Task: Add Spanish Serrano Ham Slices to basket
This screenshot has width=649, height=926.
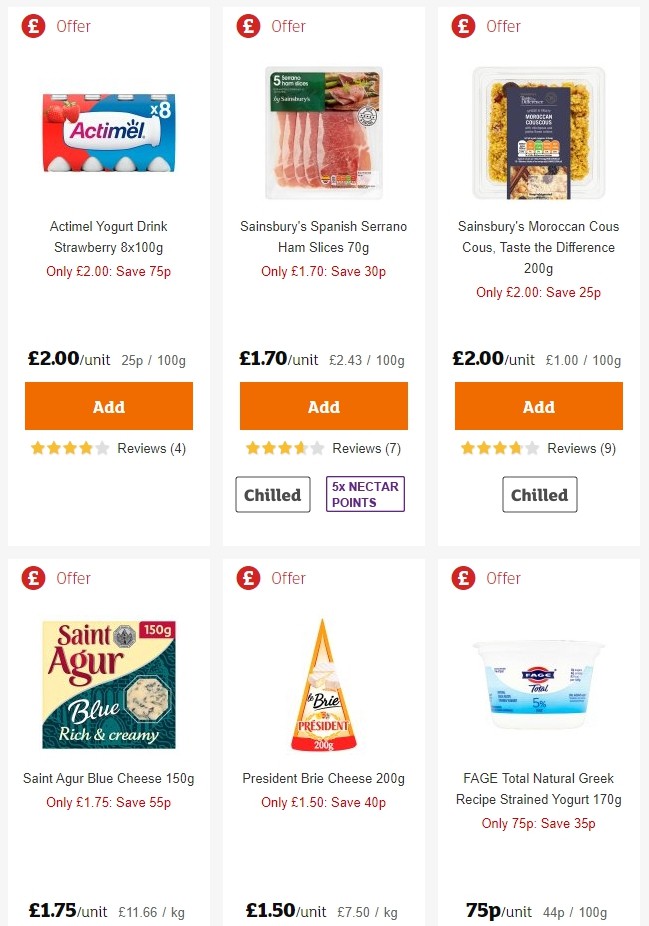Action: point(323,406)
